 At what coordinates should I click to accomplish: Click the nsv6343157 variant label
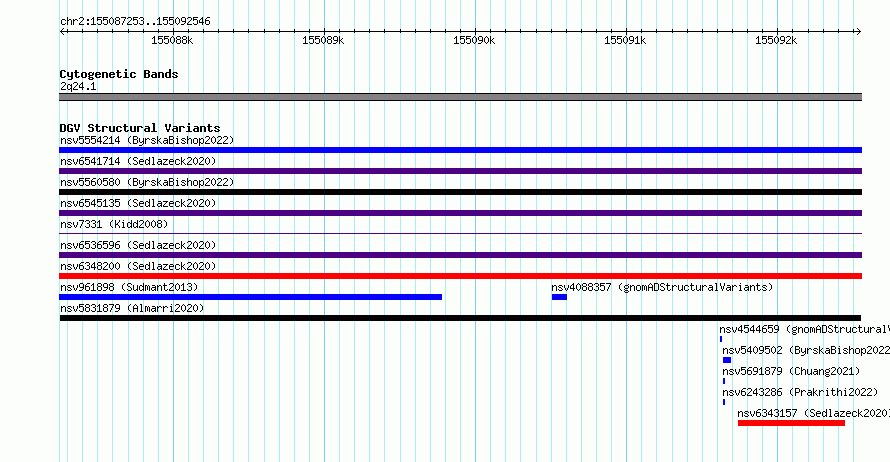tap(813, 413)
